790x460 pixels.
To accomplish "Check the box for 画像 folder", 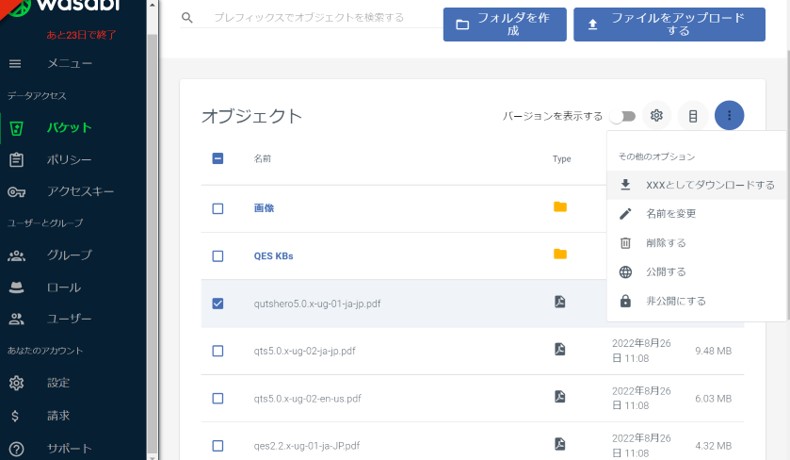I will 218,208.
